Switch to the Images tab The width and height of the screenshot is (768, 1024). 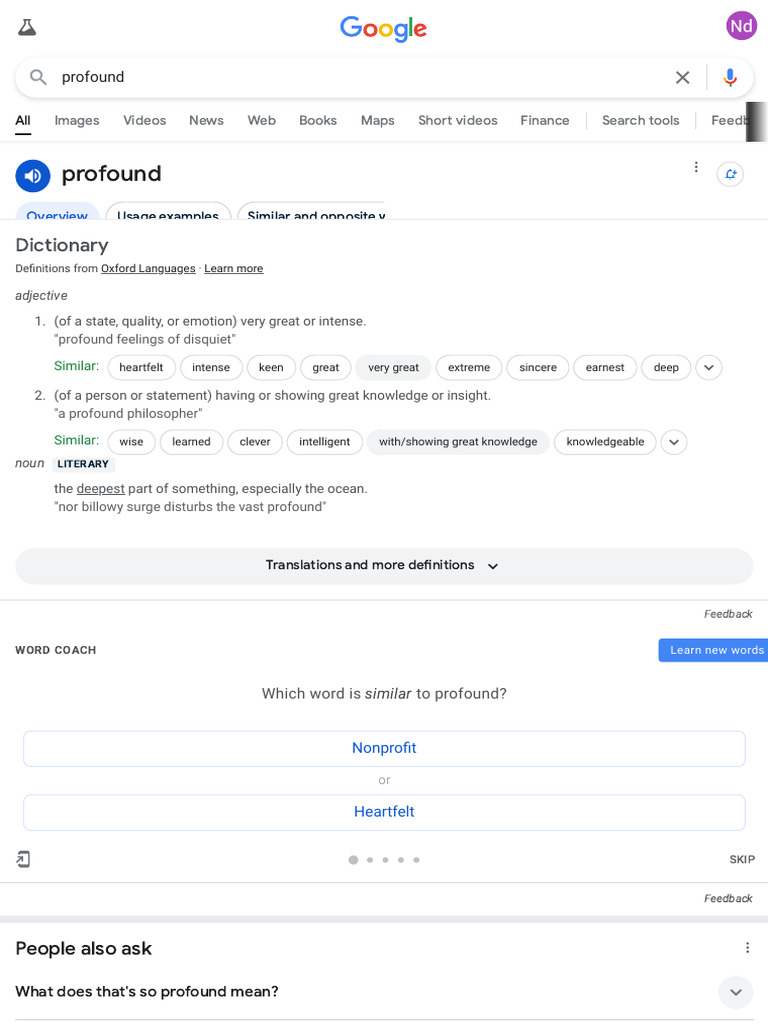pyautogui.click(x=77, y=120)
